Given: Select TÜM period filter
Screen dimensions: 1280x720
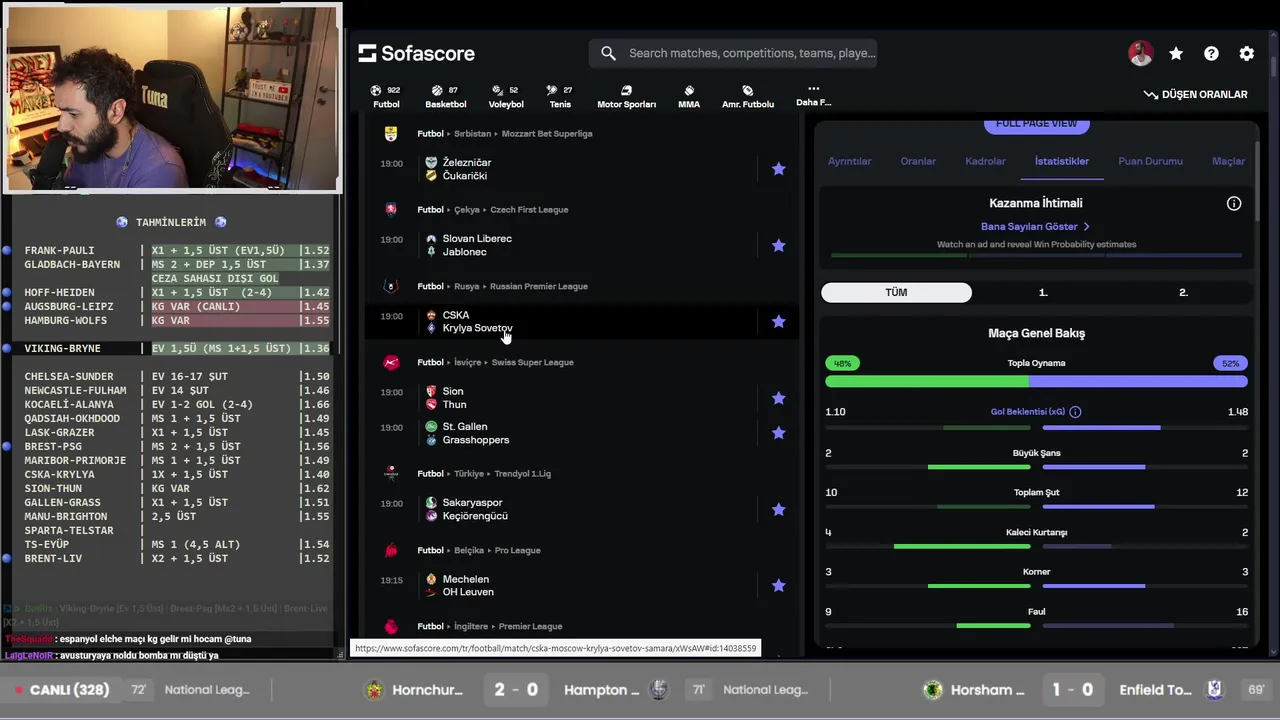Looking at the screenshot, I should pyautogui.click(x=896, y=292).
